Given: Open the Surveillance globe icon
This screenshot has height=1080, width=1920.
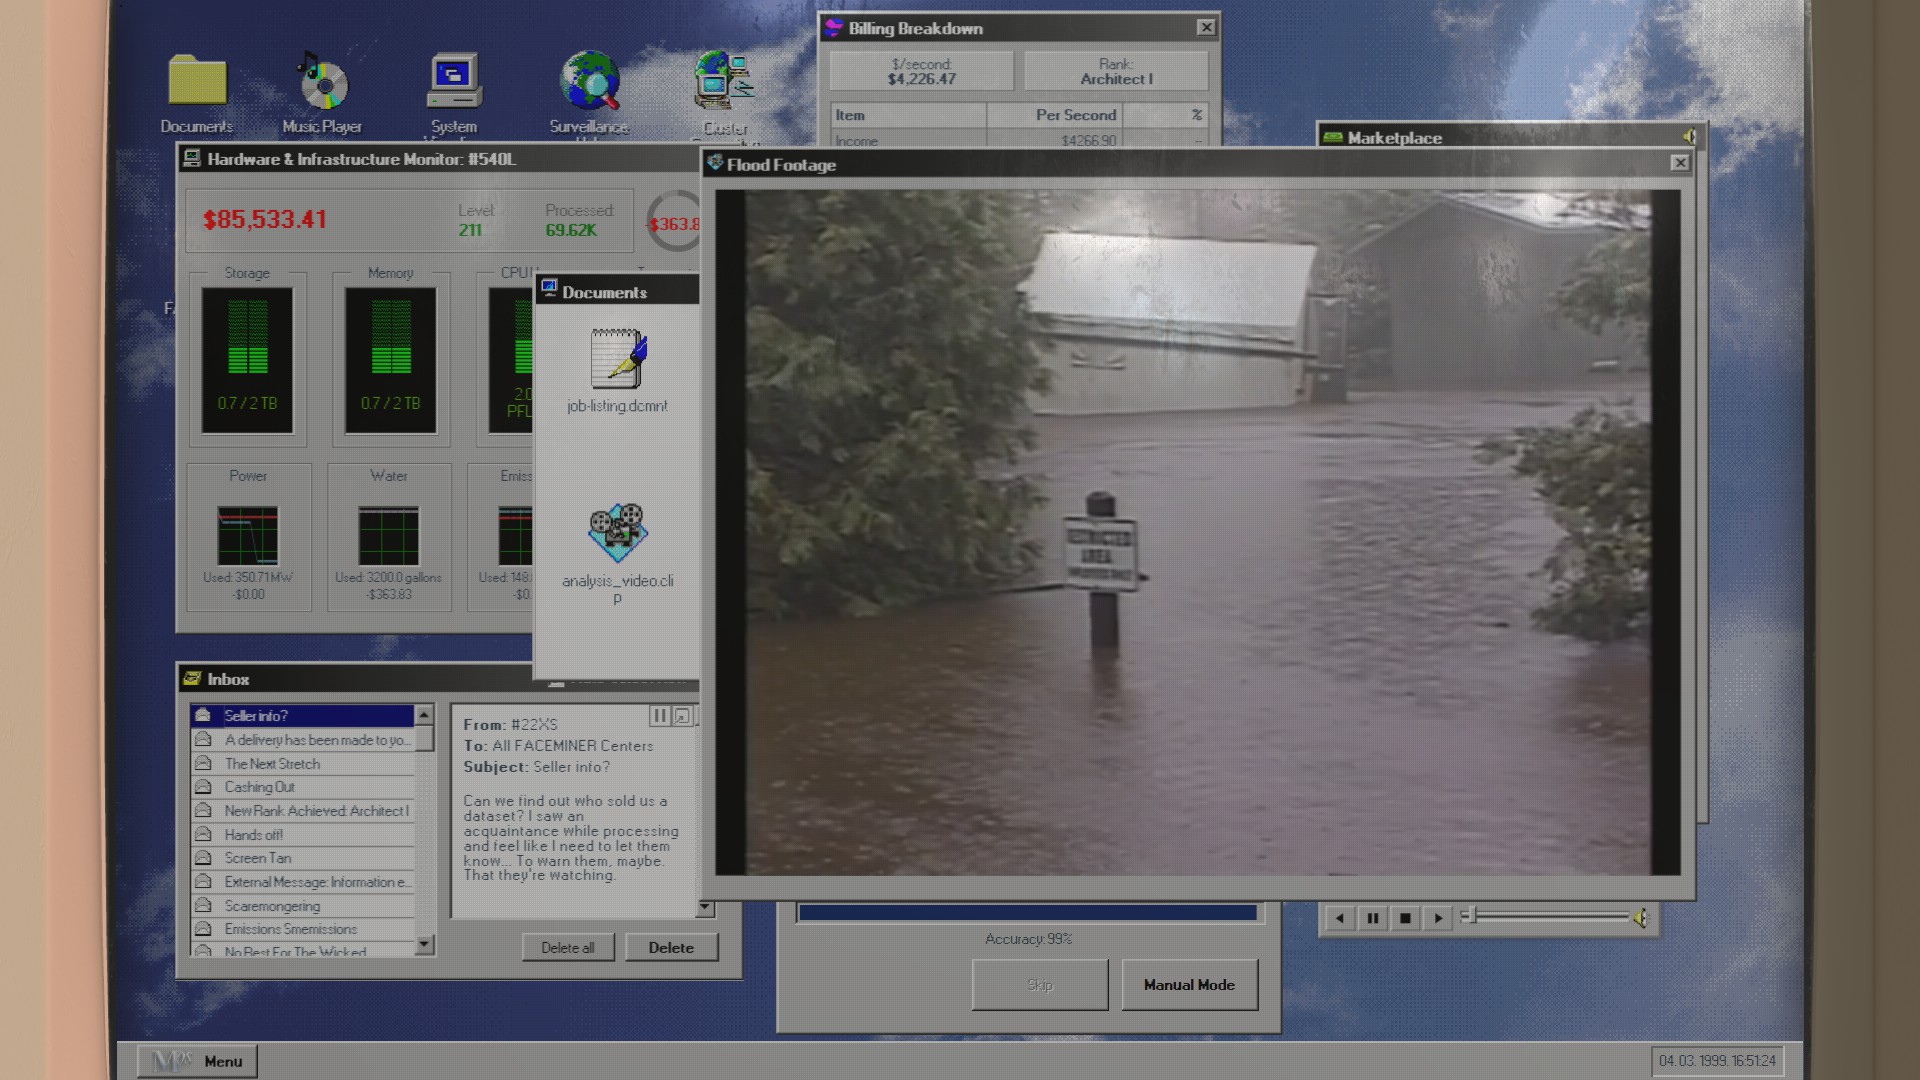Looking at the screenshot, I should [x=590, y=82].
